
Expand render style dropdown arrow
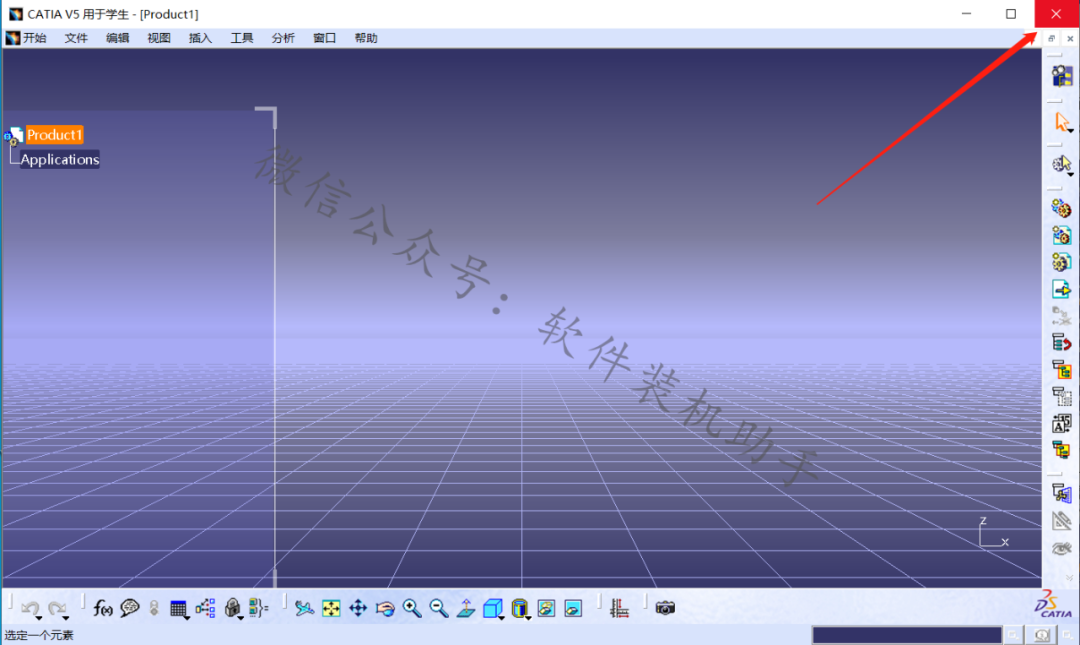tap(529, 617)
